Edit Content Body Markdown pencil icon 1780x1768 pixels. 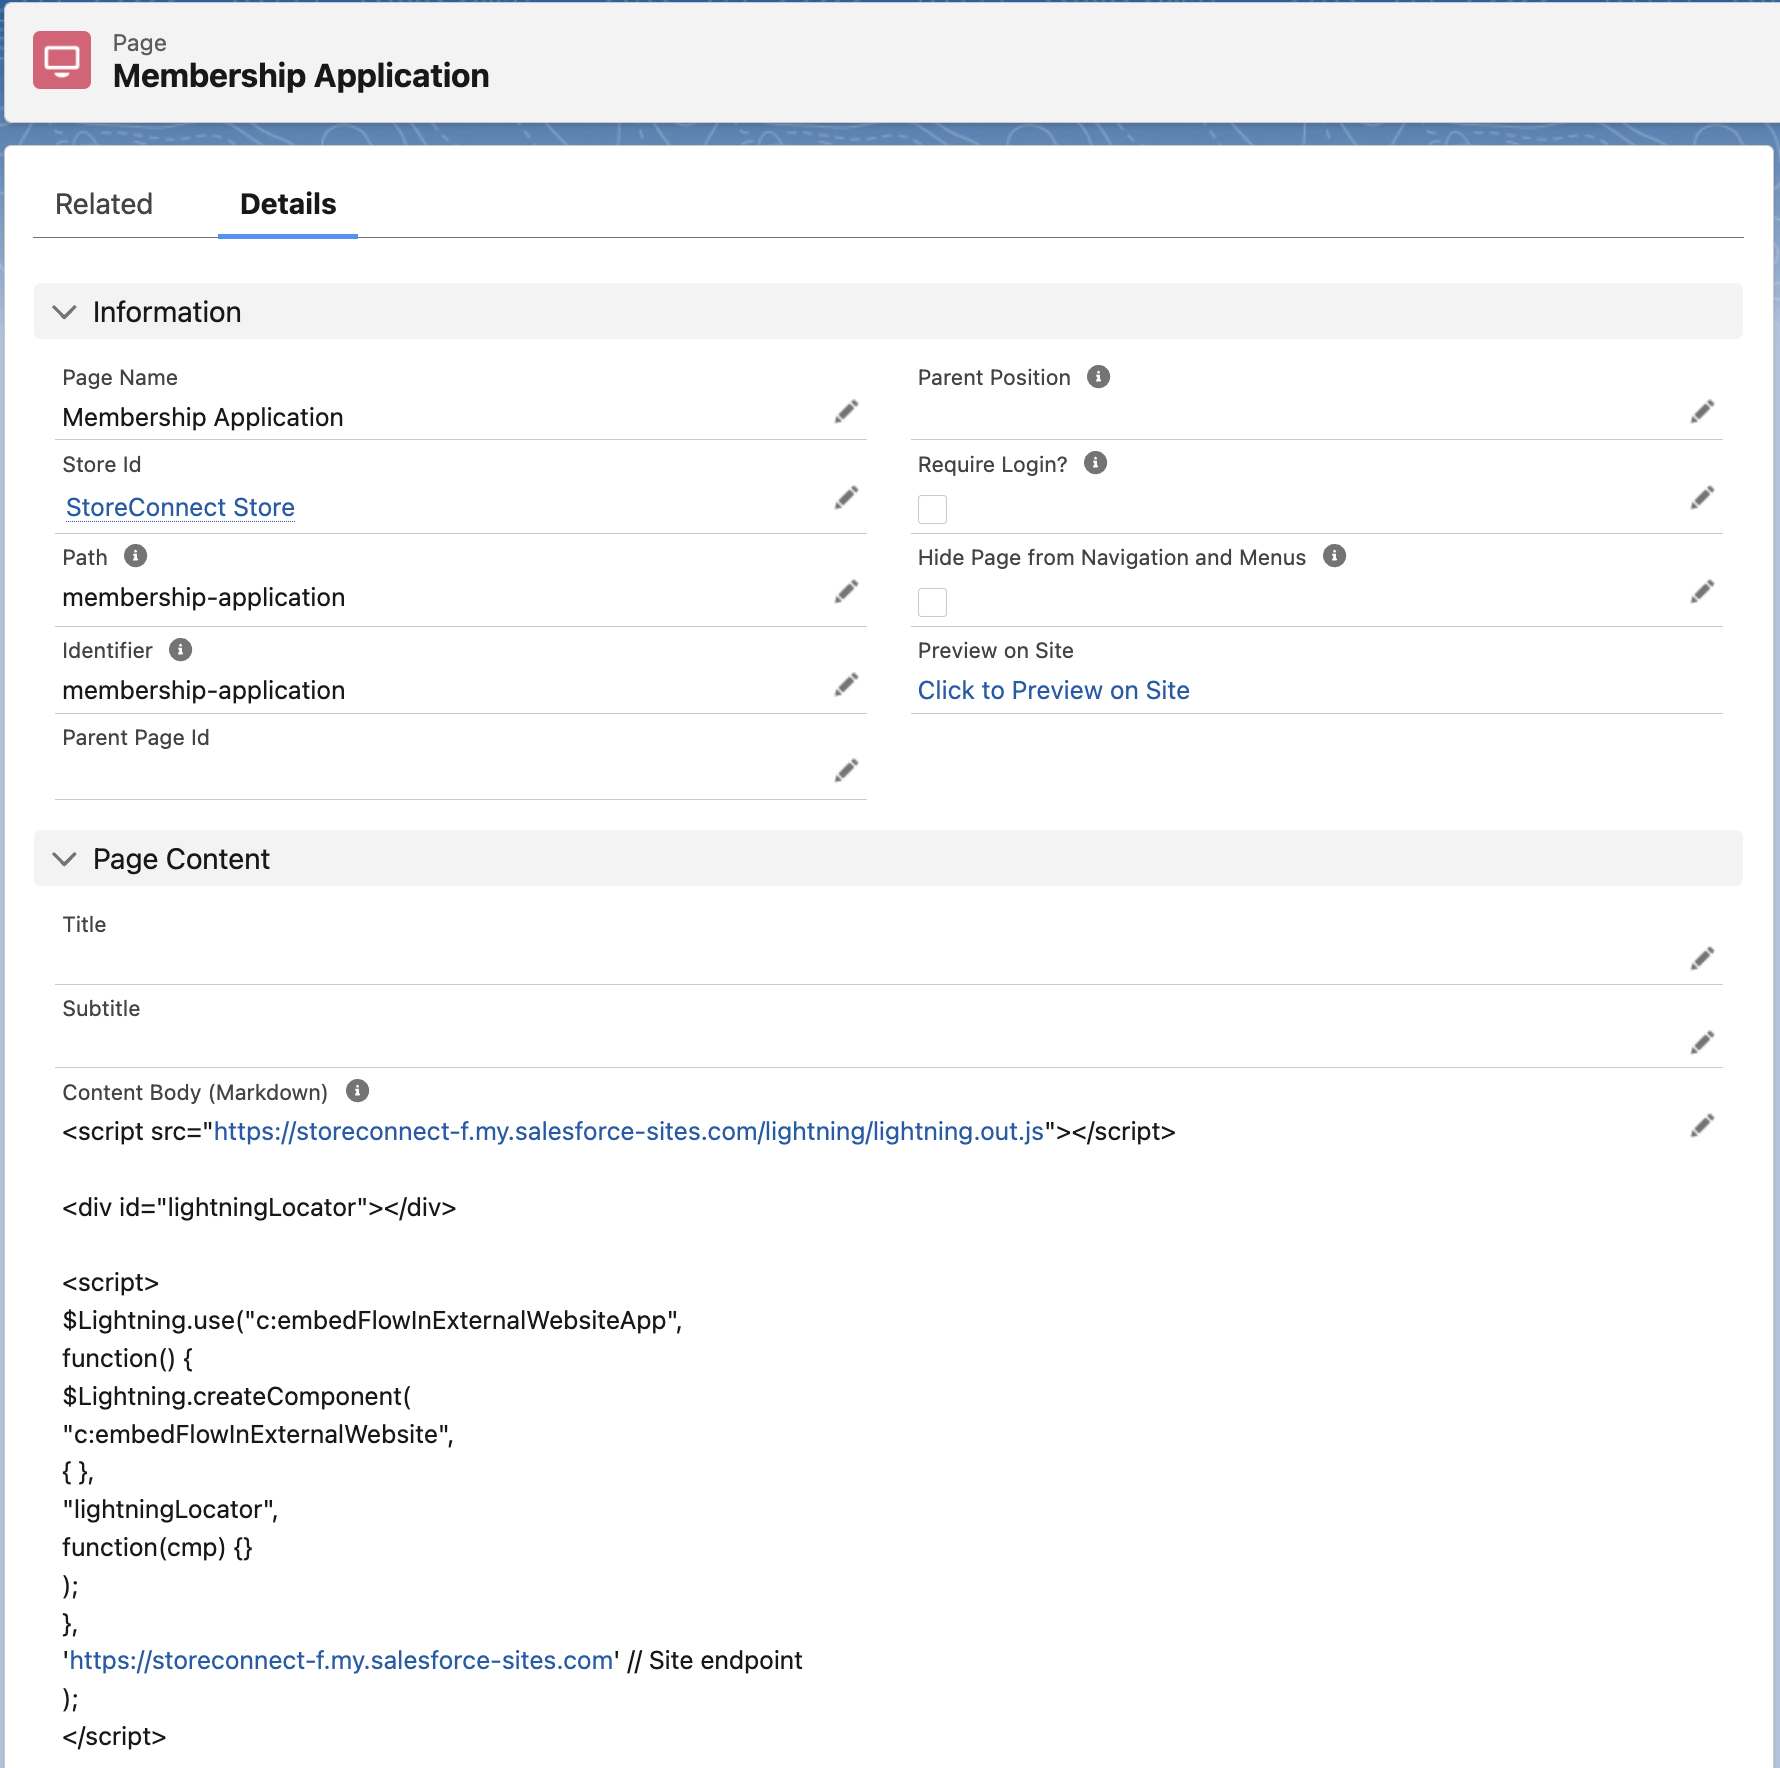[1702, 1126]
